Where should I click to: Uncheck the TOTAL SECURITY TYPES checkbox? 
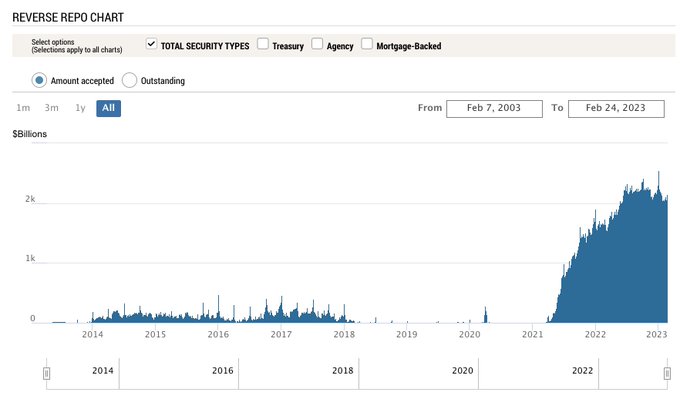pyautogui.click(x=151, y=44)
